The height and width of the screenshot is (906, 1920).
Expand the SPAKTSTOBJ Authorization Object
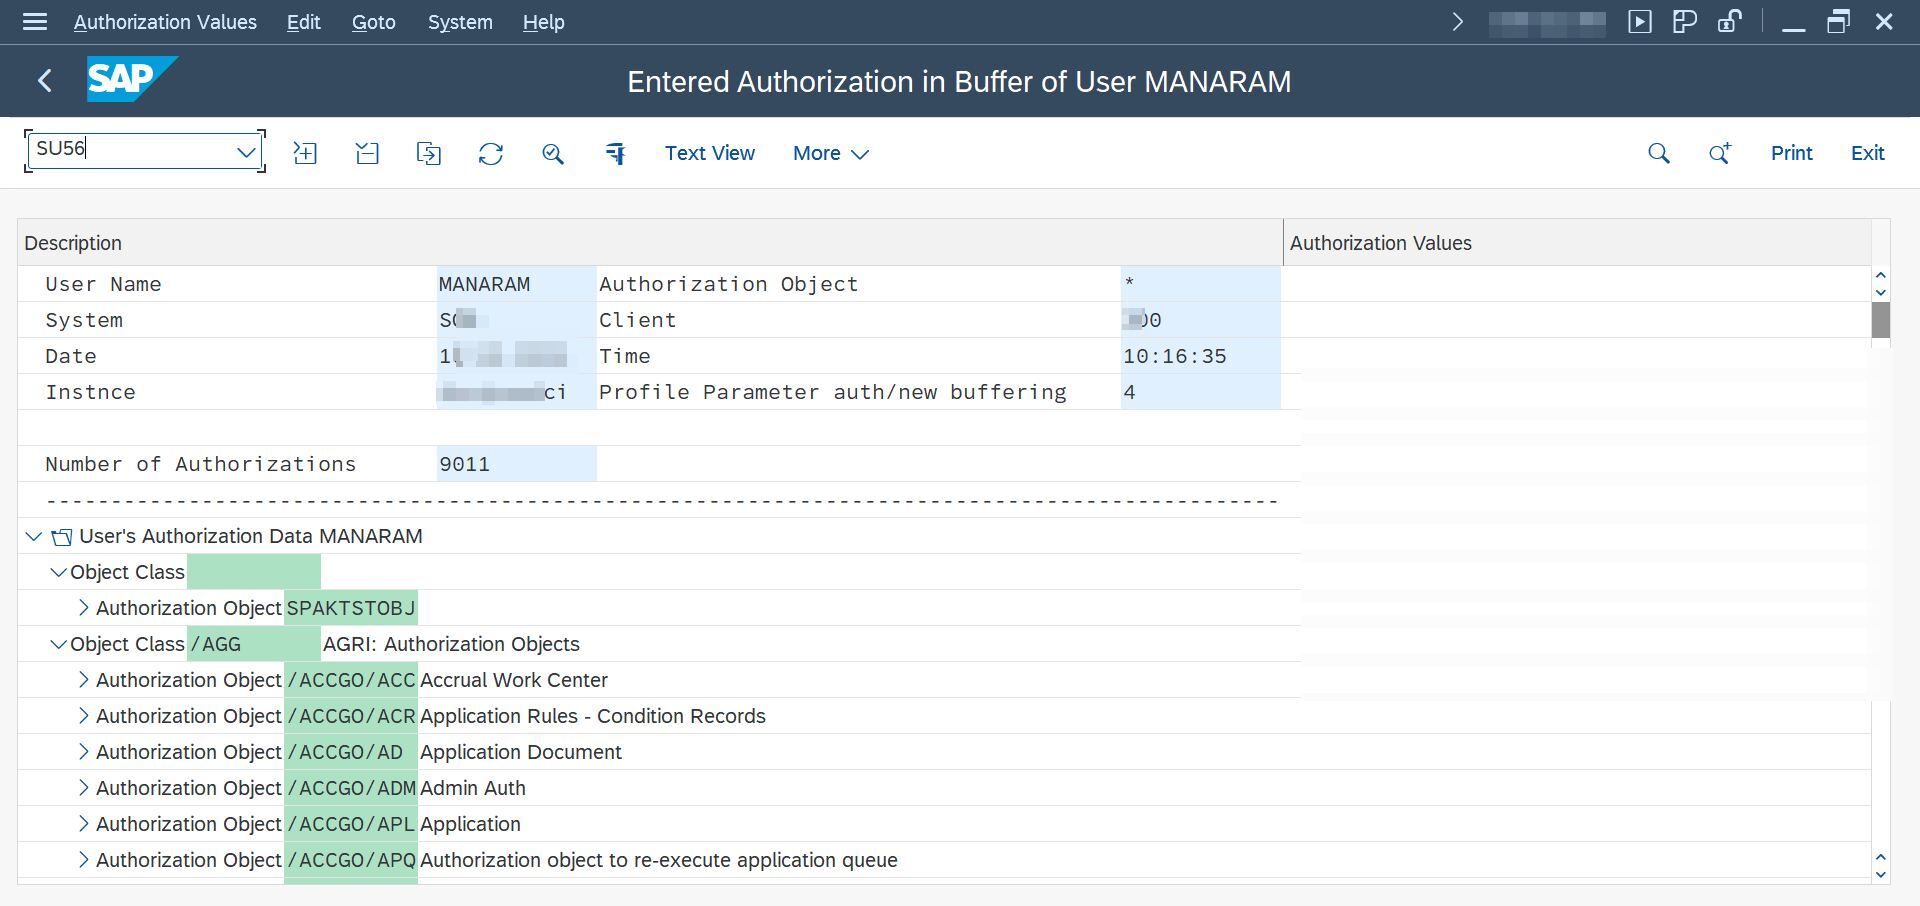click(84, 608)
